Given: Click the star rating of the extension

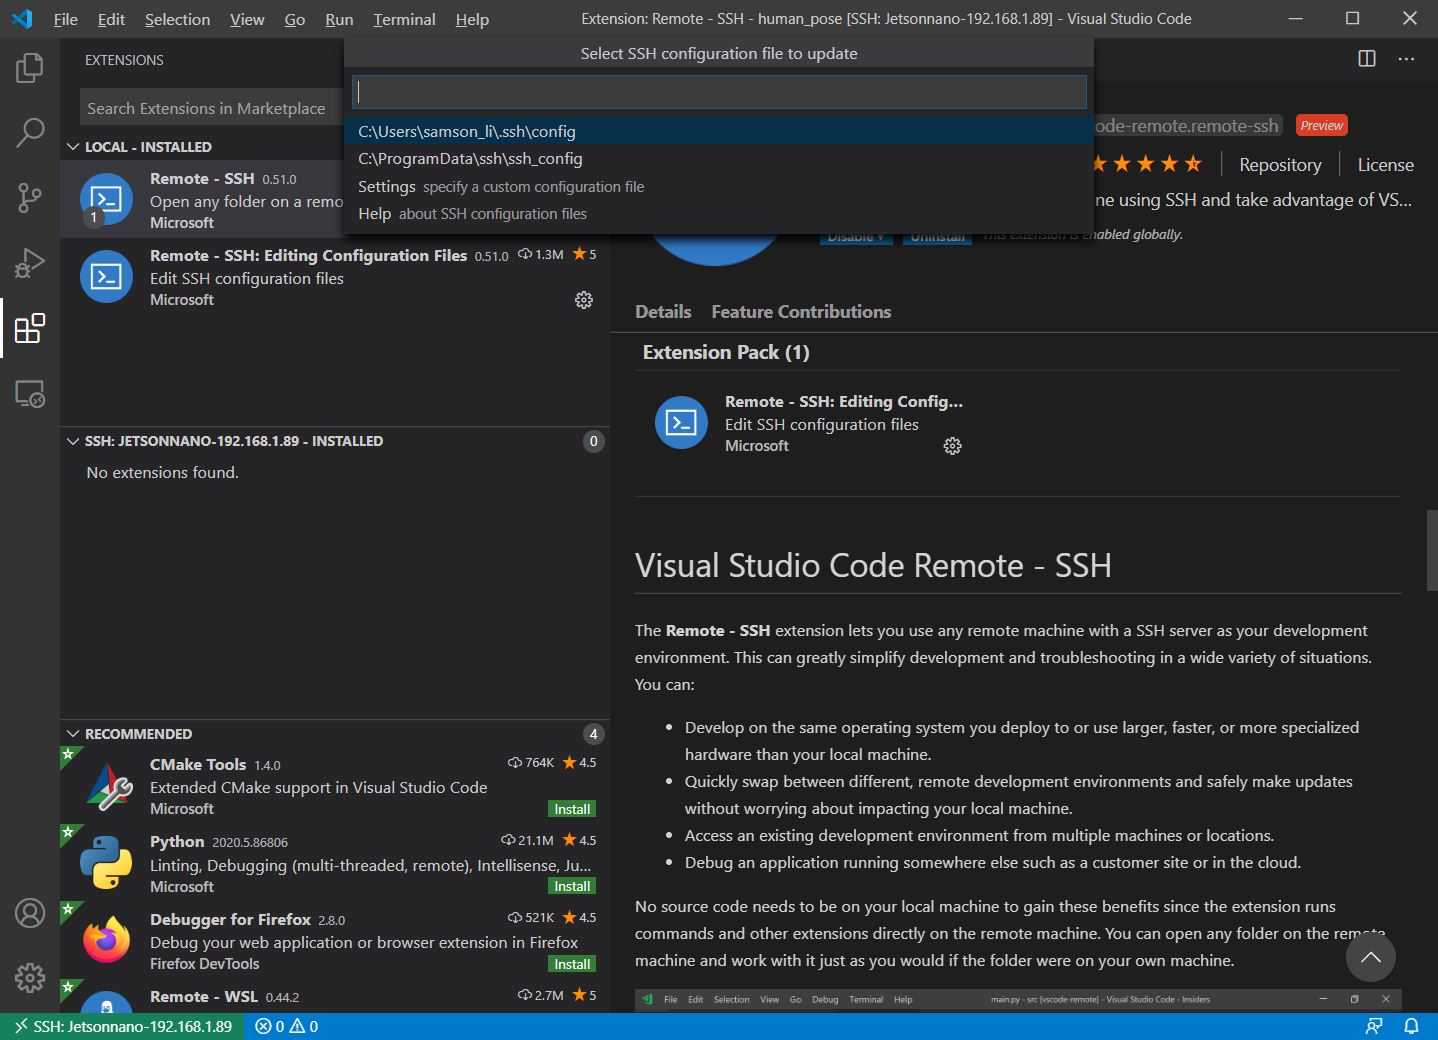Looking at the screenshot, I should click(x=1147, y=164).
